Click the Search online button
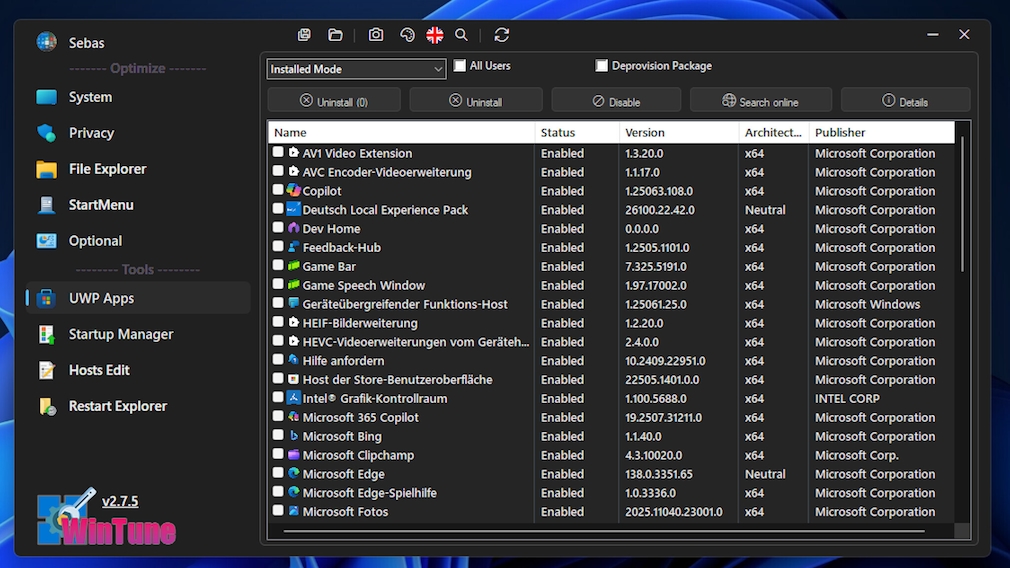The width and height of the screenshot is (1010, 568). coord(761,101)
